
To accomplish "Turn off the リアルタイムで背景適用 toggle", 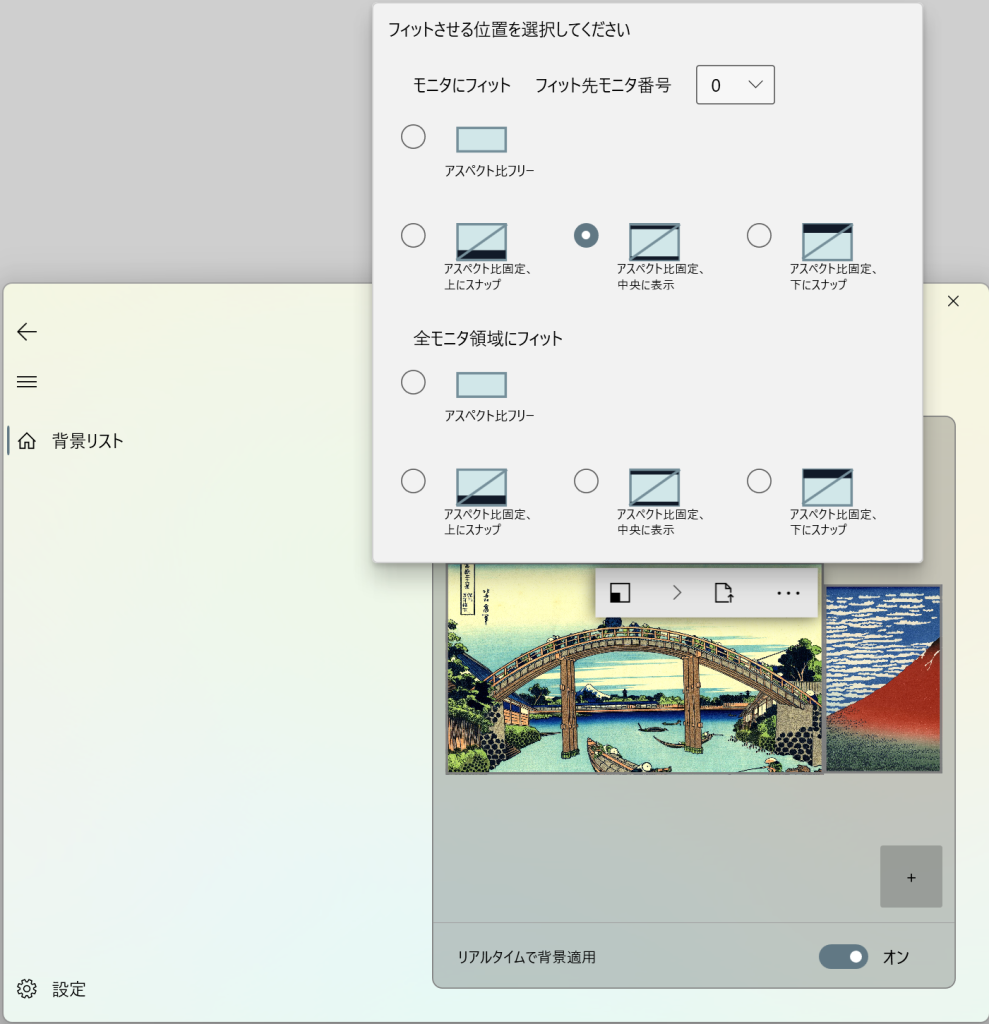I will coord(843,957).
